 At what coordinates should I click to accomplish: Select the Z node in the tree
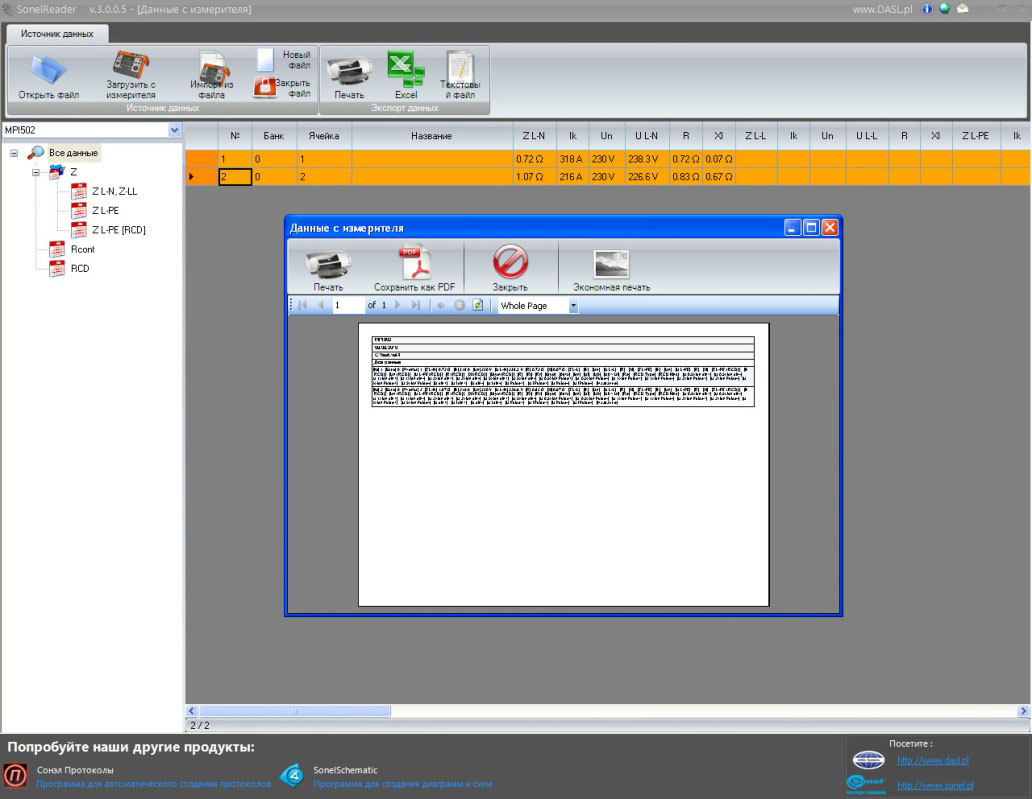pos(74,172)
